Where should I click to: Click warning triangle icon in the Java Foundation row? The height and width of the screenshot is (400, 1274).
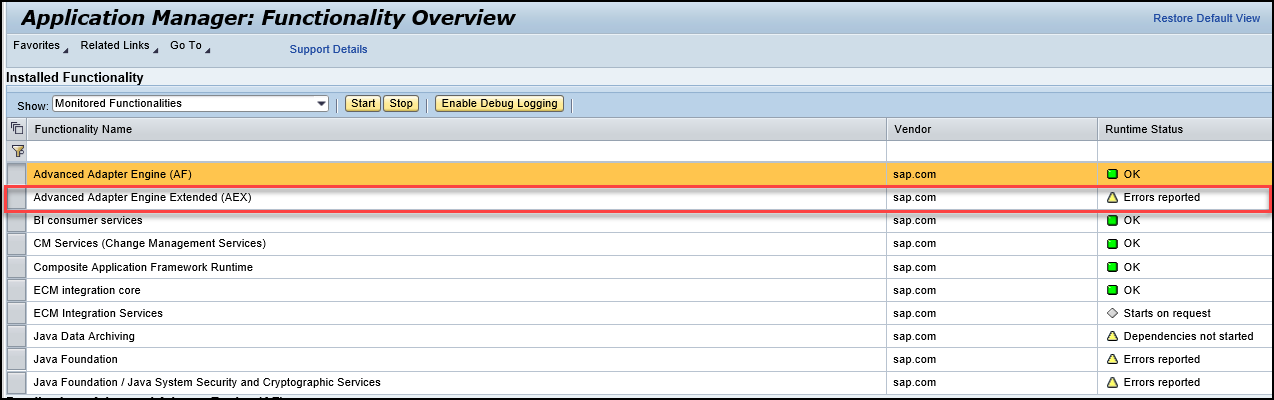tap(1112, 359)
